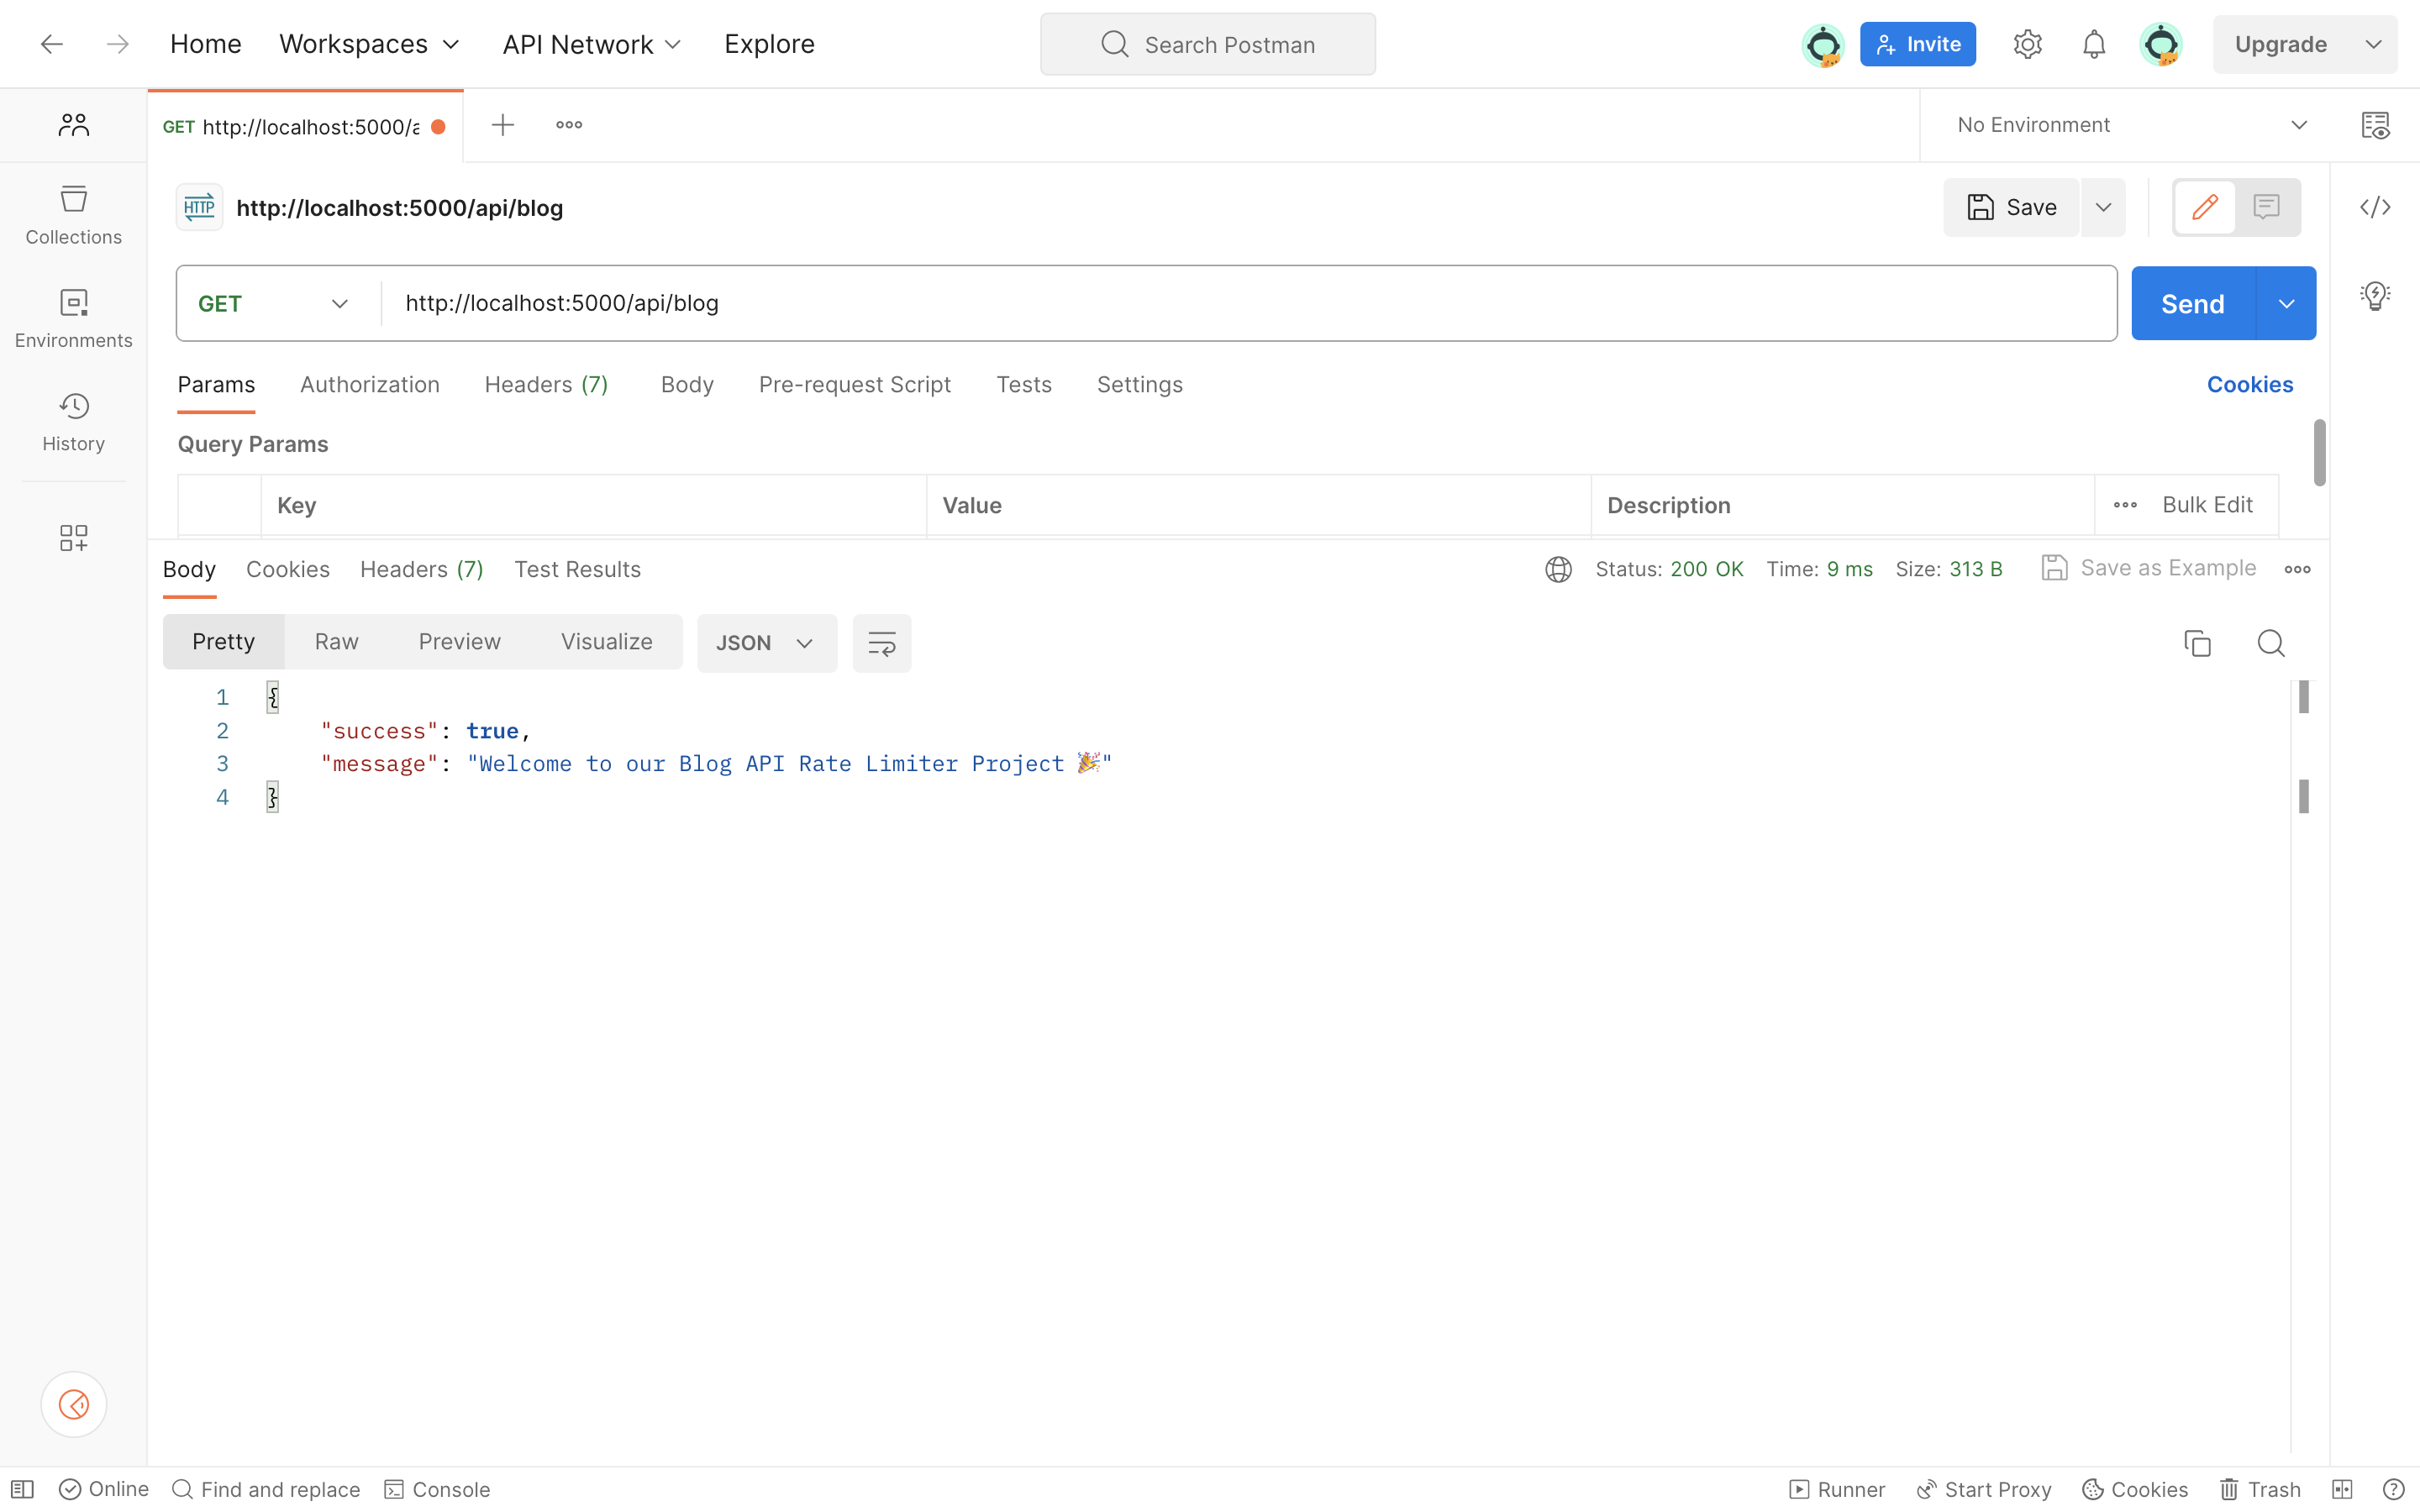Screen dimensions: 2420x1512
Task: Search within the response body
Action: click(2270, 643)
